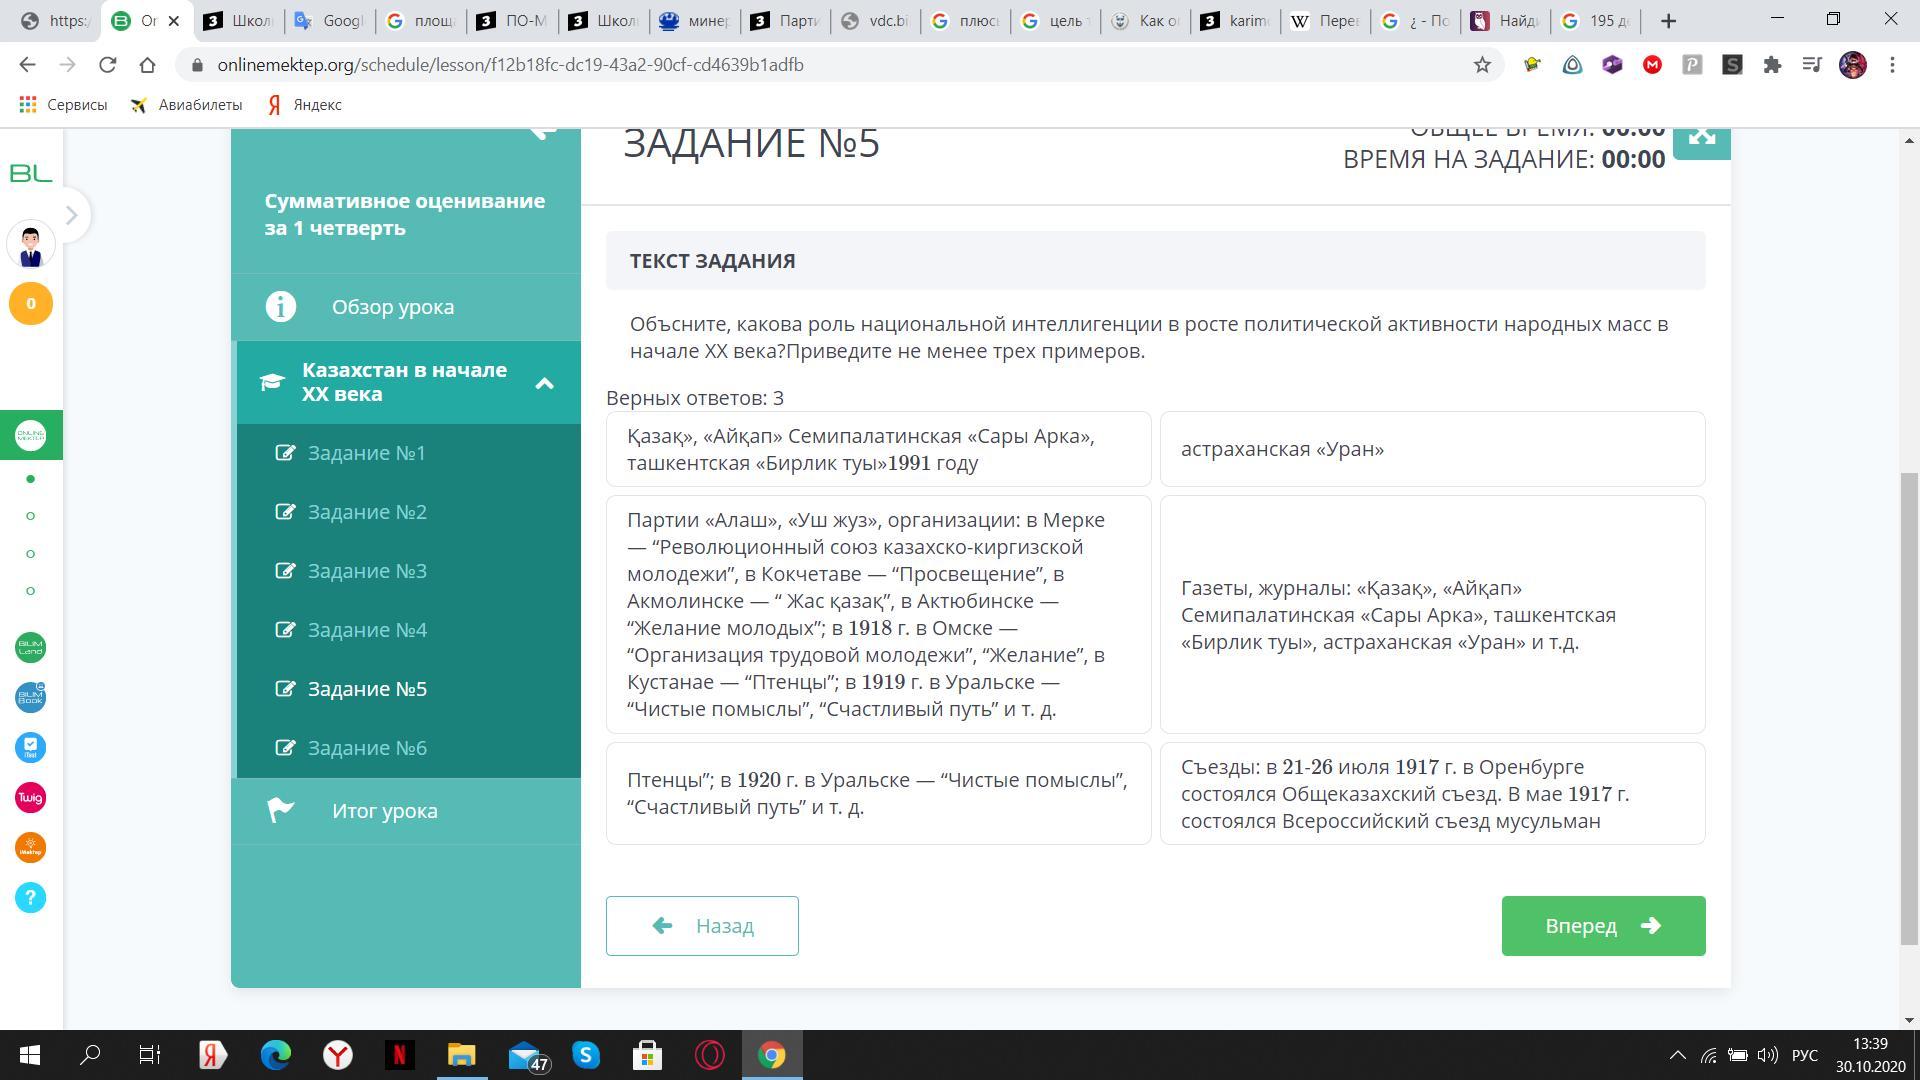
Task: Click the user avatar in left sidebar
Action: point(30,245)
